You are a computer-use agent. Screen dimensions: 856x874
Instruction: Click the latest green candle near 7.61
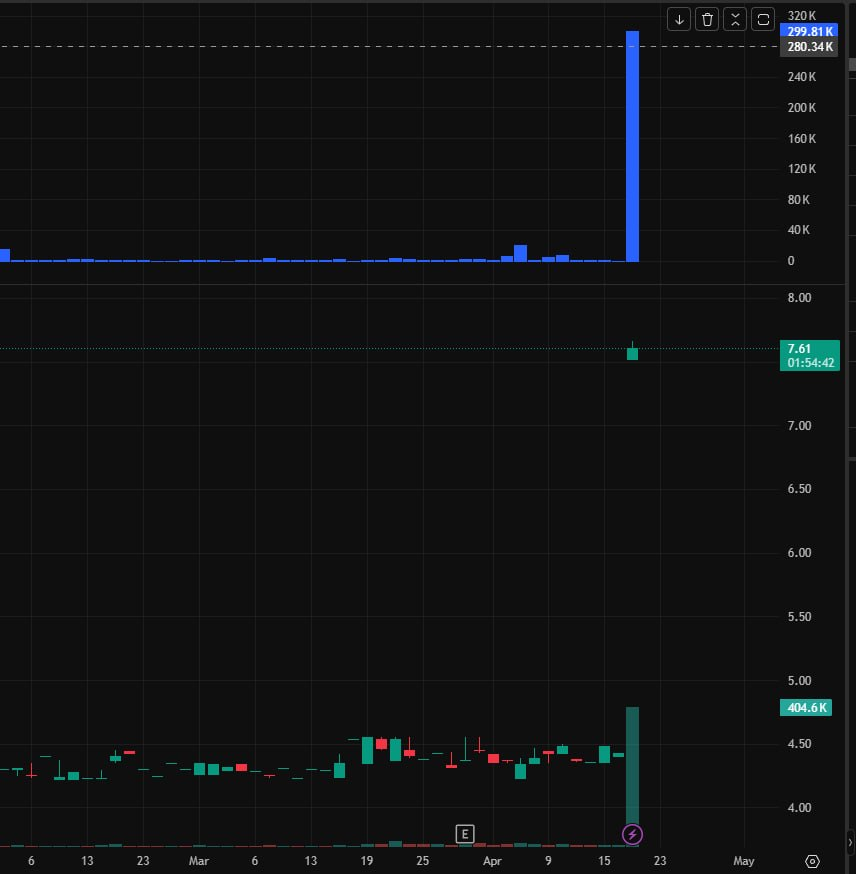coord(632,353)
